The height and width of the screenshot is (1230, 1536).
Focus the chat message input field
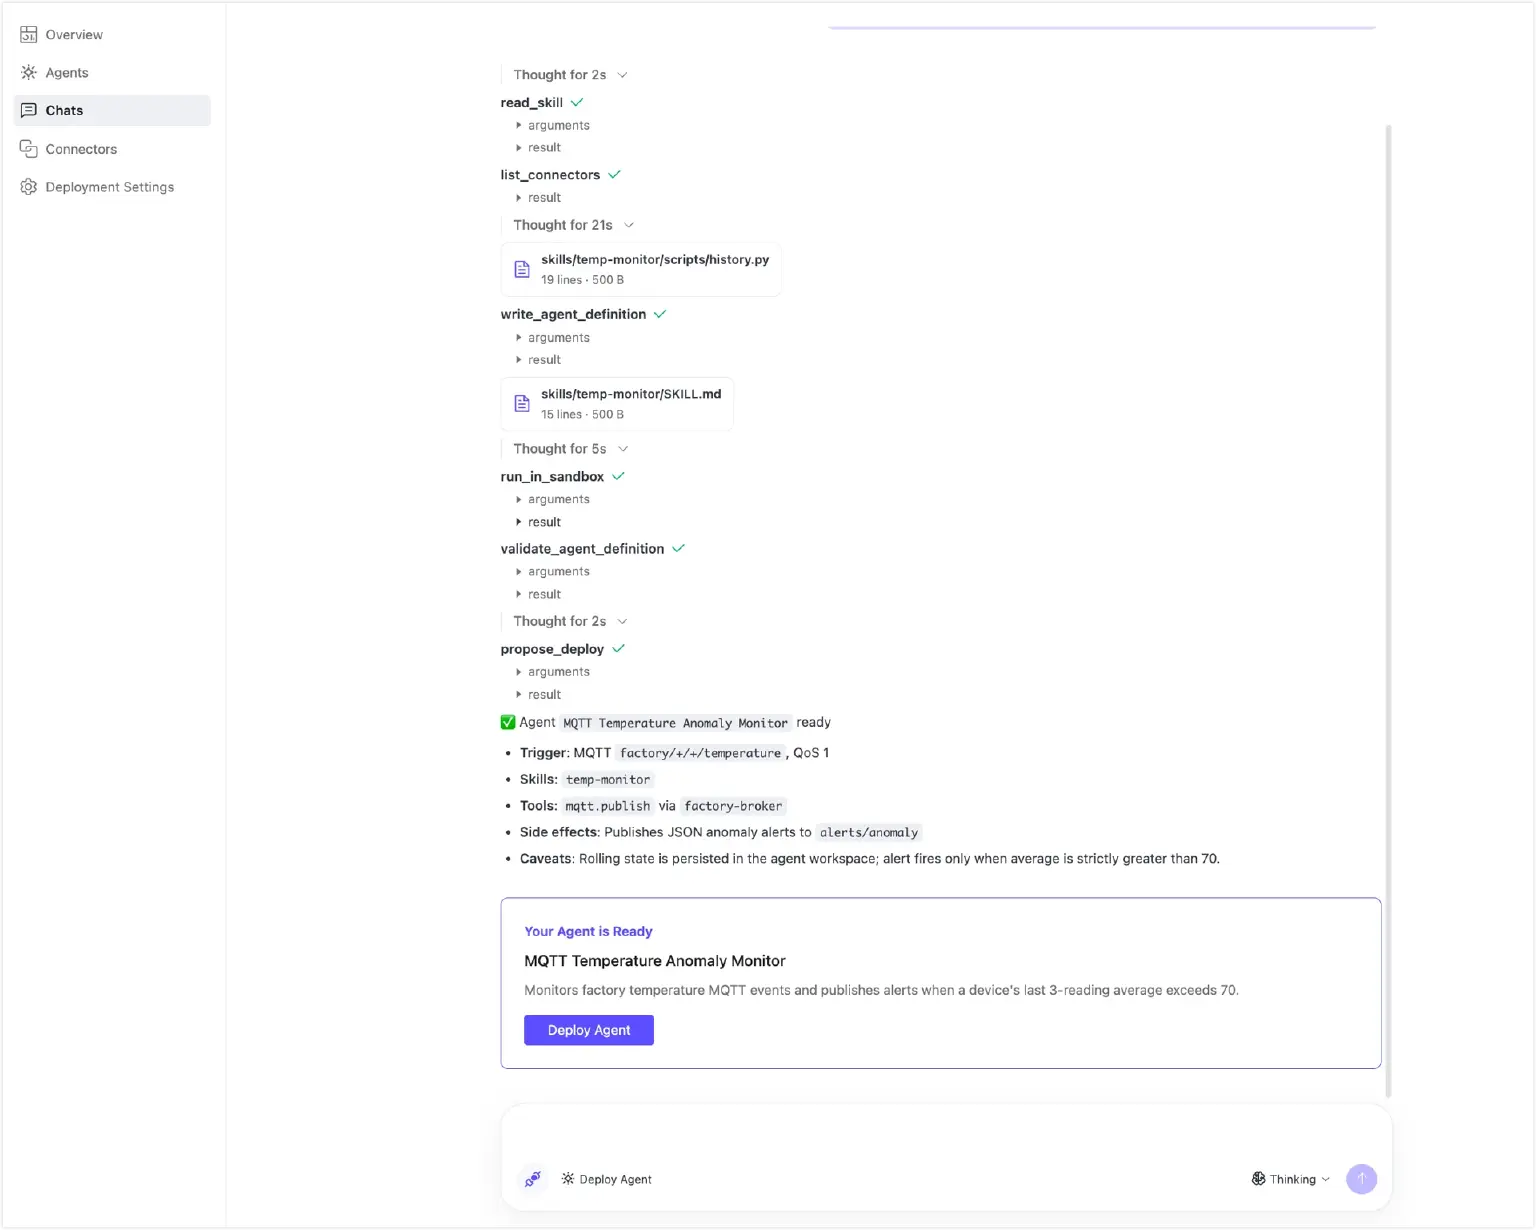pos(946,1134)
